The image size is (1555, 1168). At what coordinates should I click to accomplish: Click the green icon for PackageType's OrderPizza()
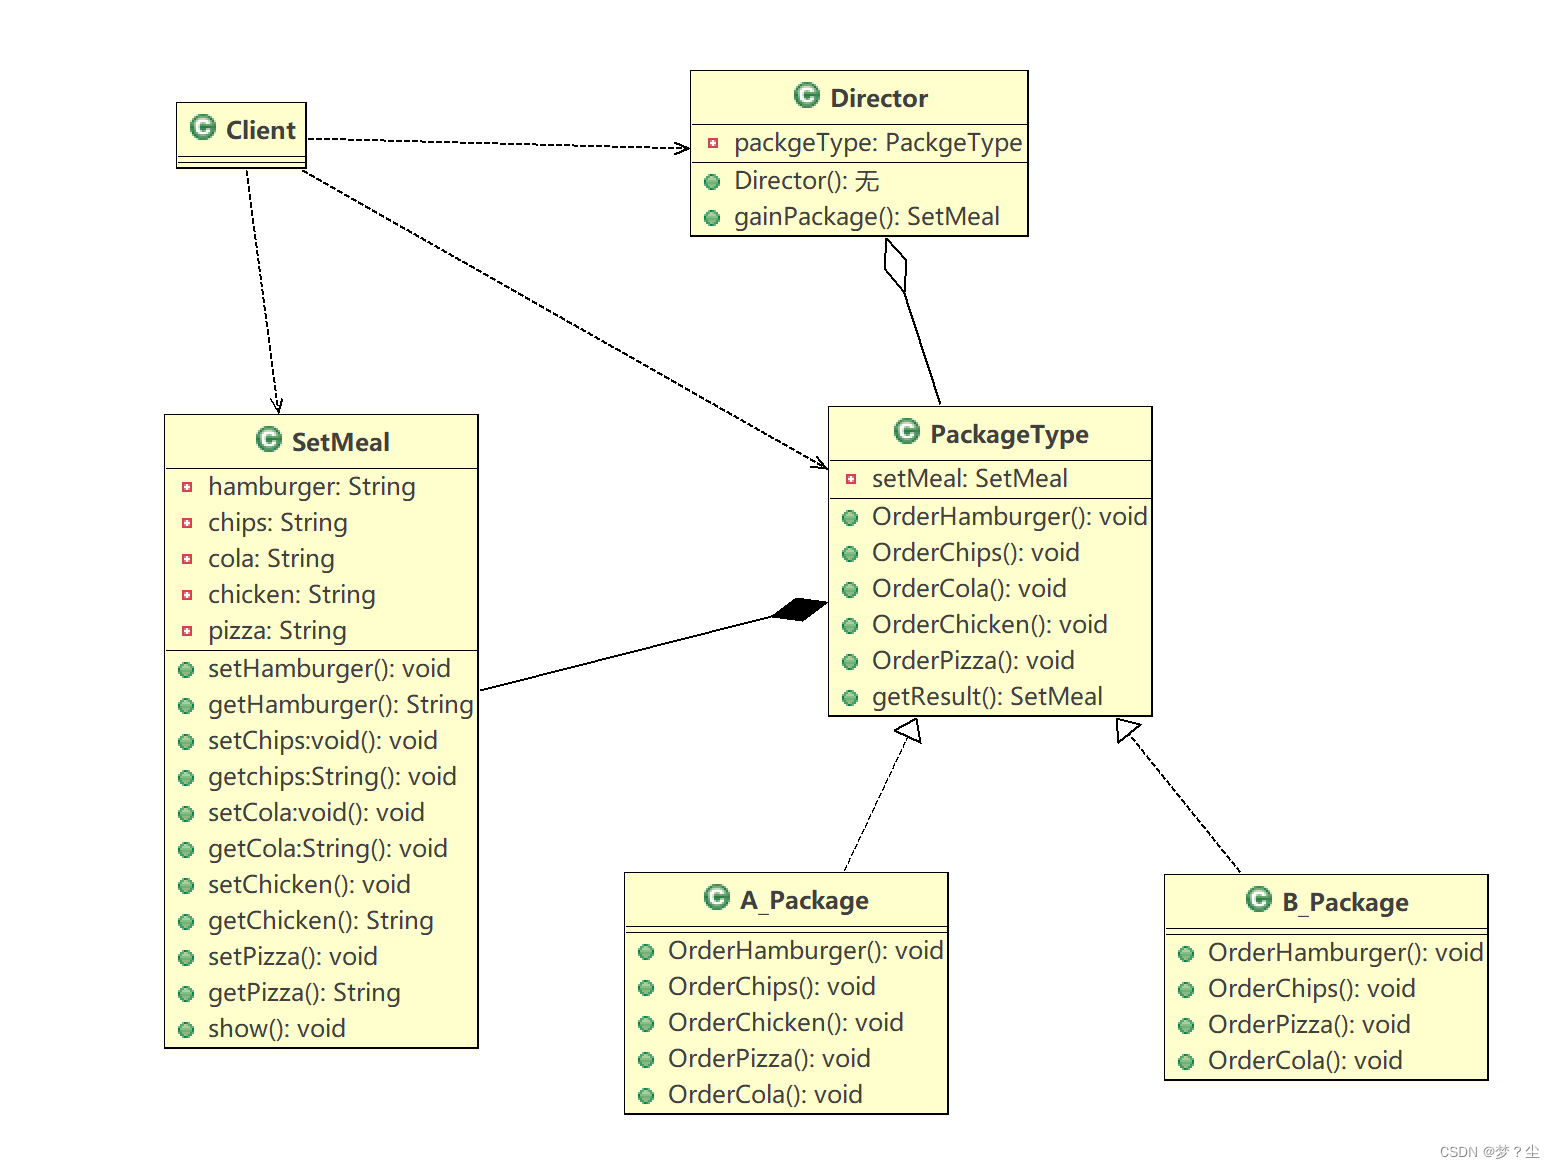tap(850, 662)
